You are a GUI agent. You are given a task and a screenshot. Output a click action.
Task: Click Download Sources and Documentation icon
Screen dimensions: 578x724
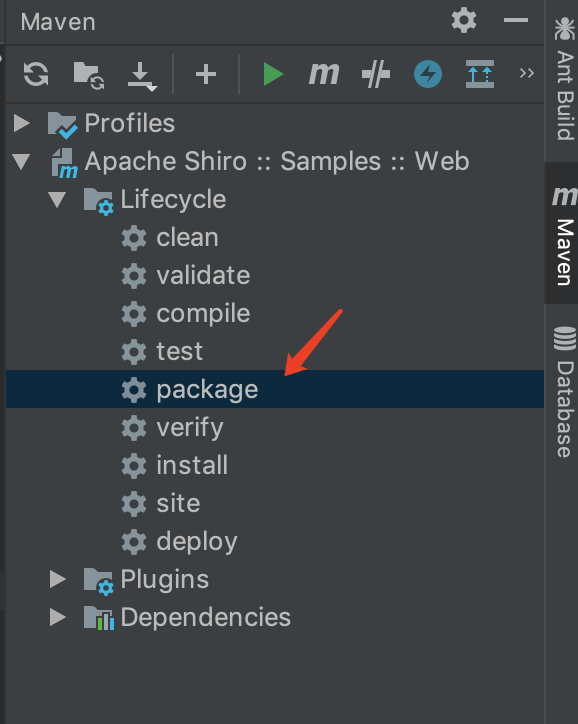(142, 76)
